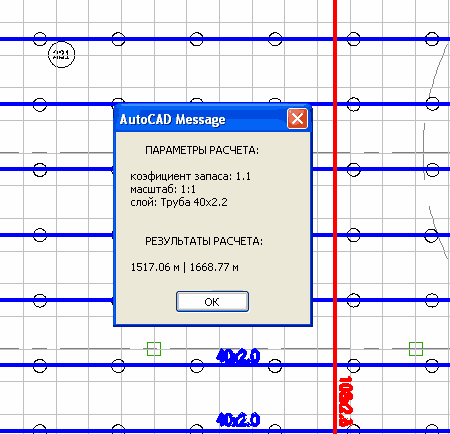Click the слой: Труба 40x2.2 line
The height and width of the screenshot is (434, 450).
(x=179, y=202)
